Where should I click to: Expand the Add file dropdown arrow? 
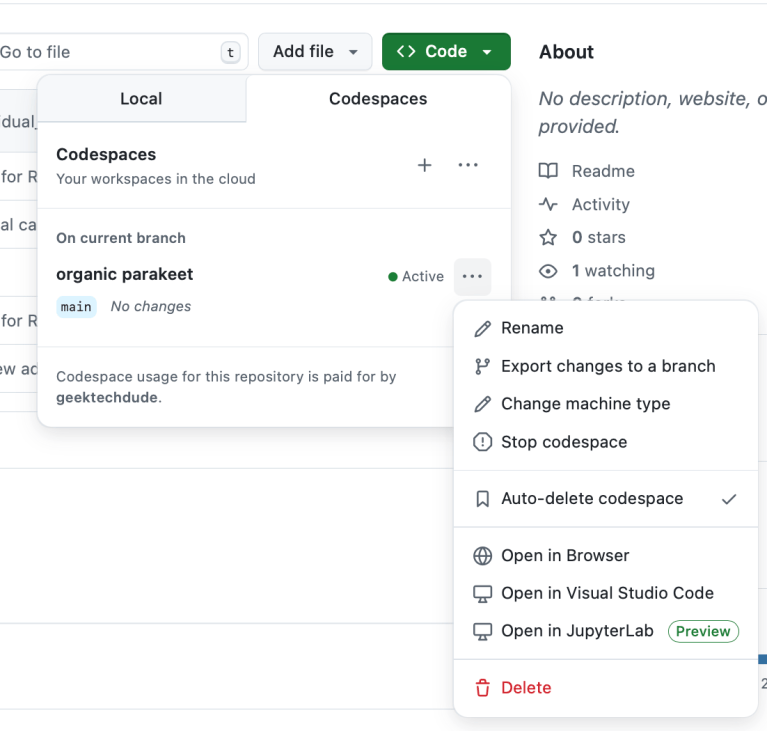pos(353,52)
